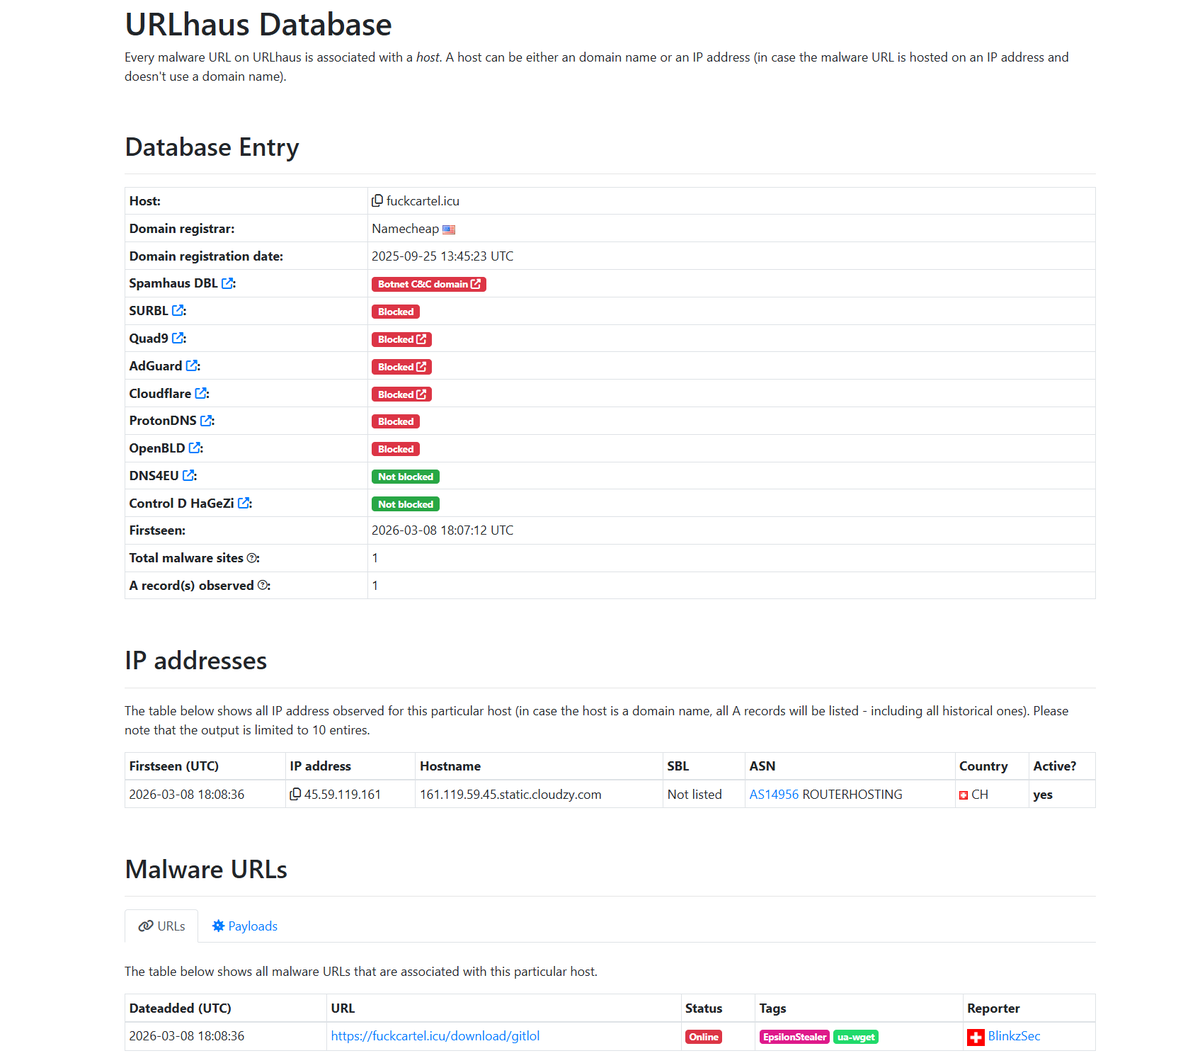
Task: Open DNS4EU external link icon
Action: click(188, 476)
